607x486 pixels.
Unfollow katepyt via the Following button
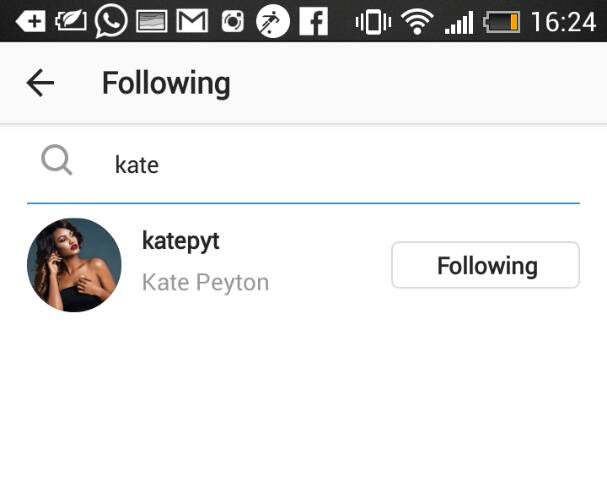point(485,265)
